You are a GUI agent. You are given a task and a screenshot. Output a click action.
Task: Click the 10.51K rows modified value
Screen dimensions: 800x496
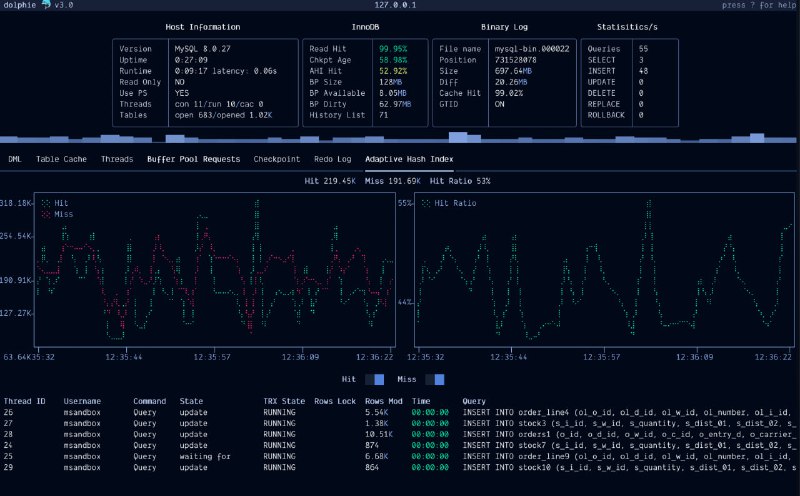(379, 434)
